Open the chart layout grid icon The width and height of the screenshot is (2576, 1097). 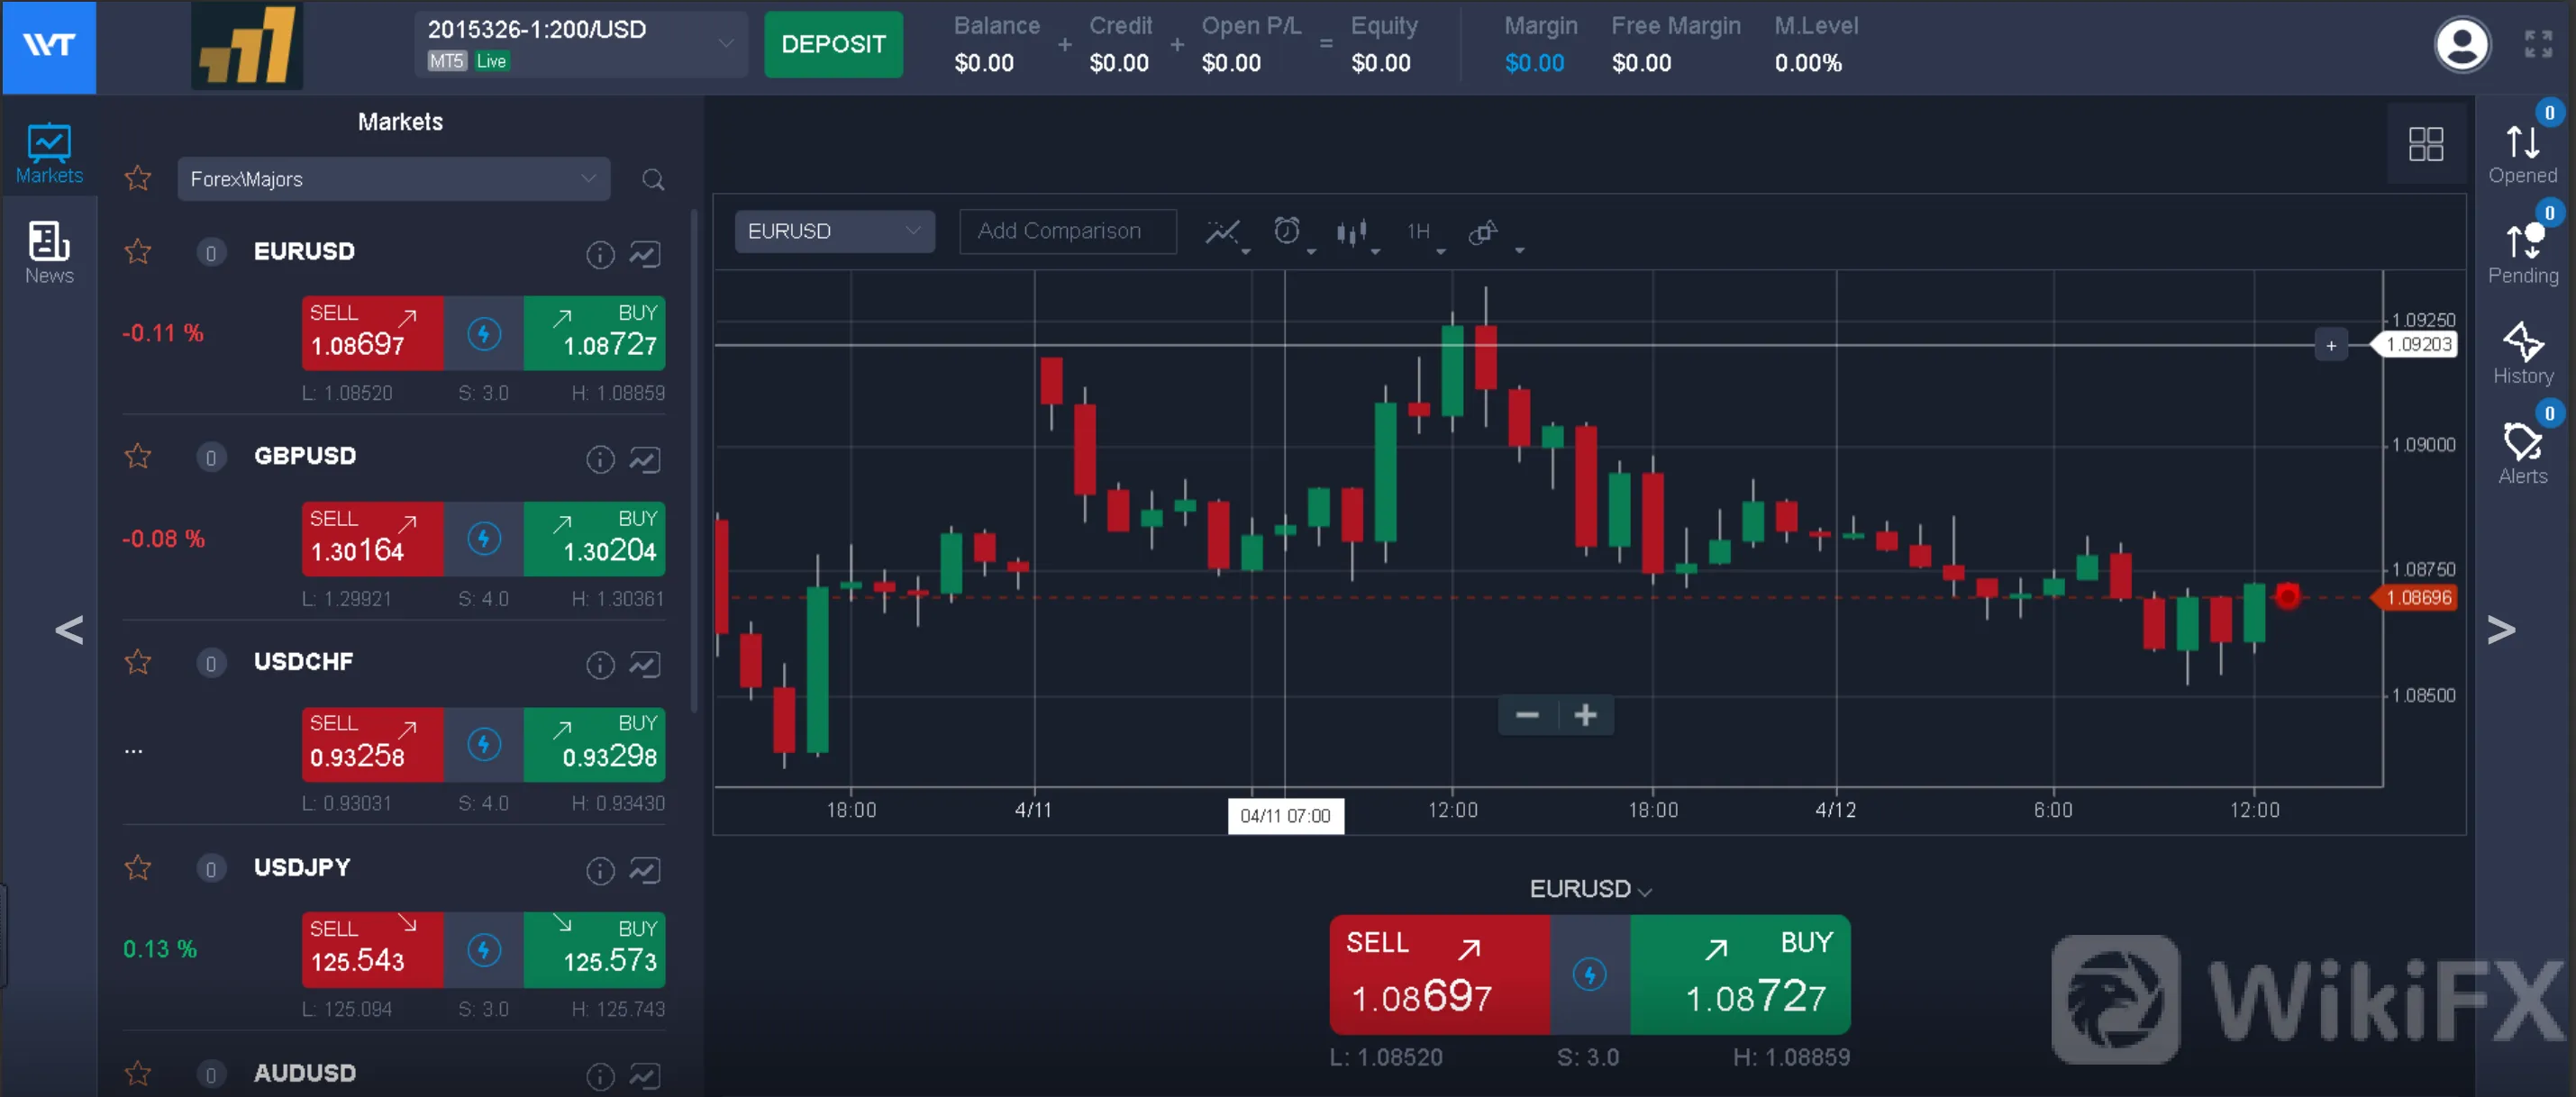(2425, 144)
